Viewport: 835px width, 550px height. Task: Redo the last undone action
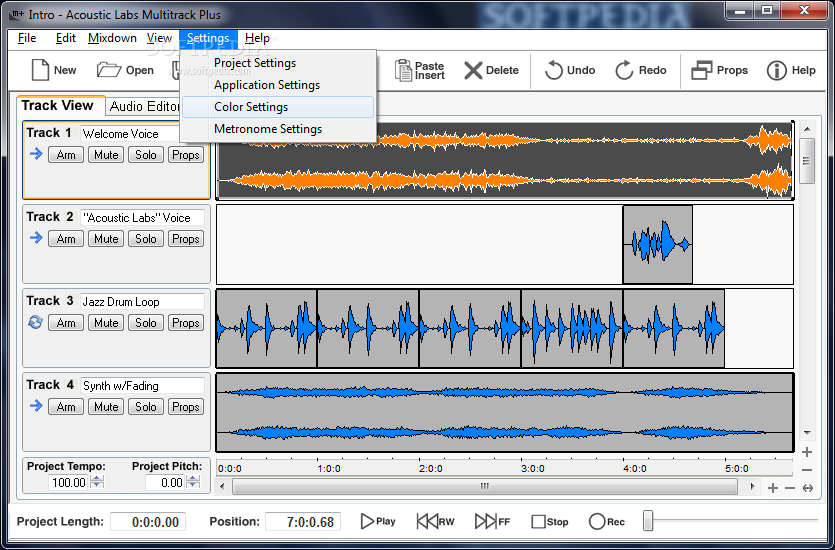point(624,70)
